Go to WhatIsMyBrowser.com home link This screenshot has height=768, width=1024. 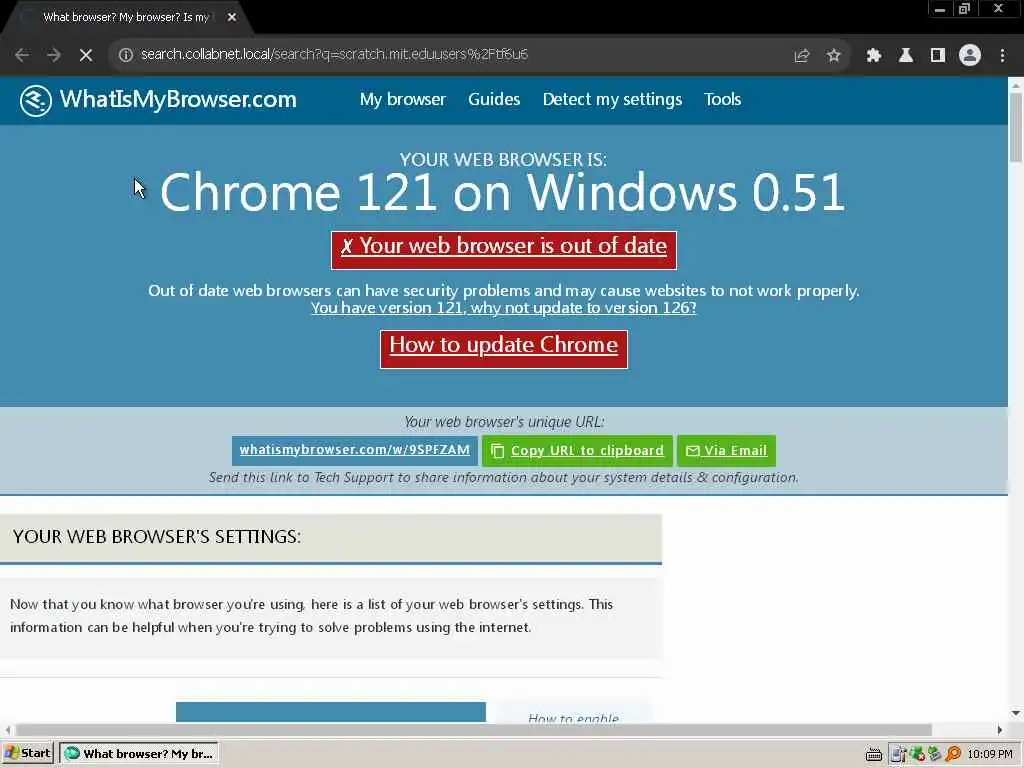tap(178, 99)
